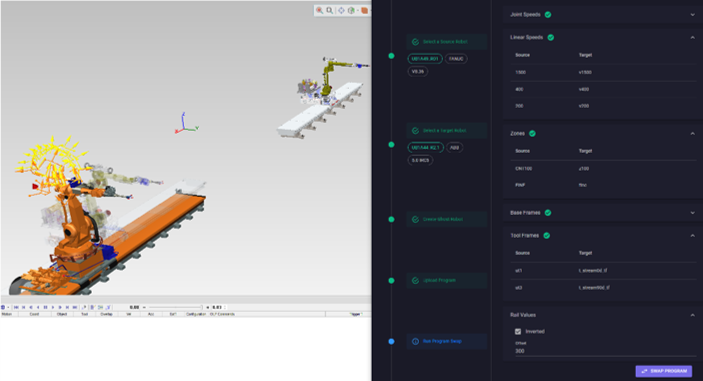703x381 pixels.
Task: Click the source robot version chip
Action: 417,71
